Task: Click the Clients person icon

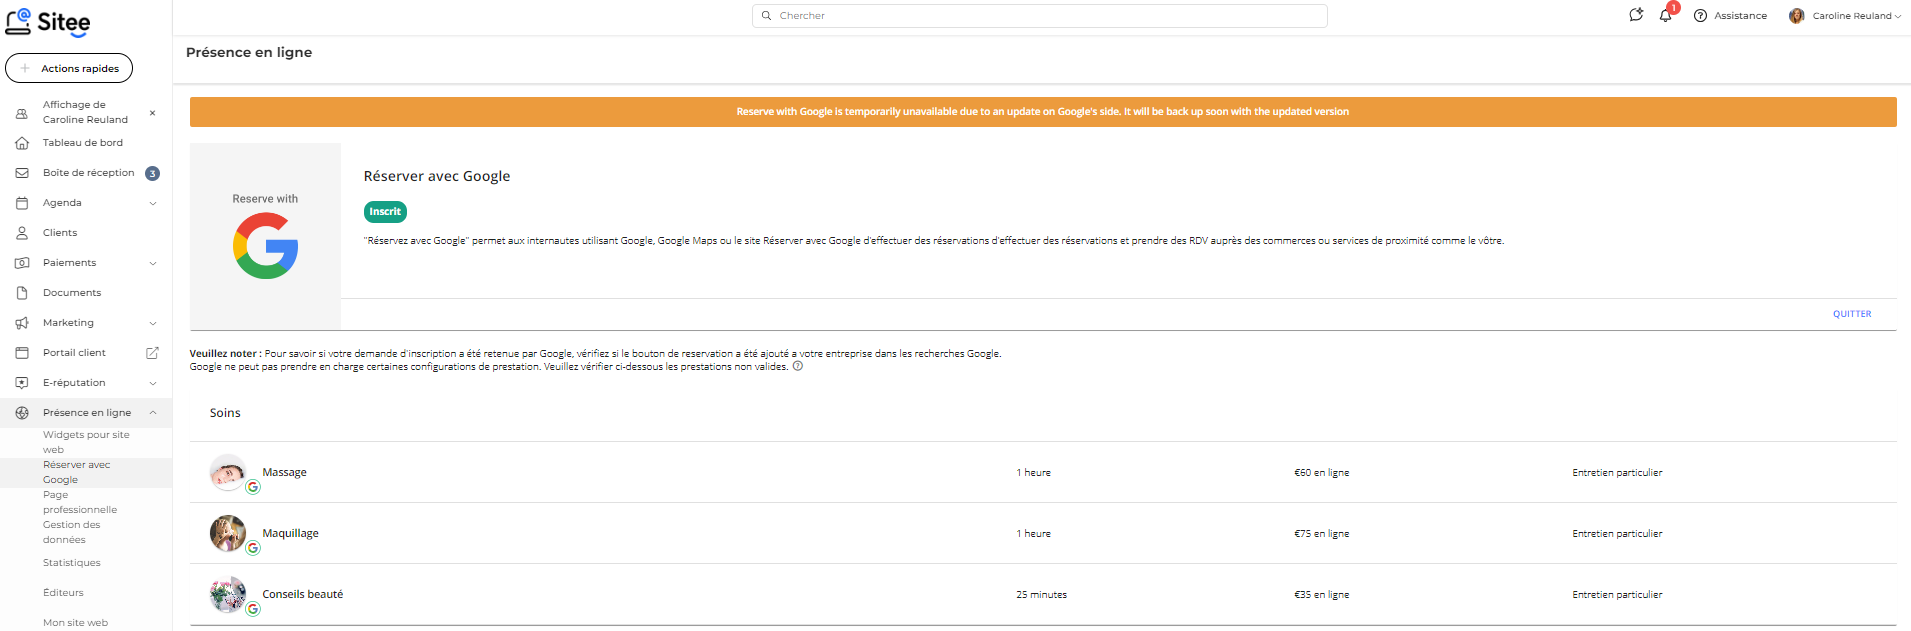Action: (x=22, y=233)
